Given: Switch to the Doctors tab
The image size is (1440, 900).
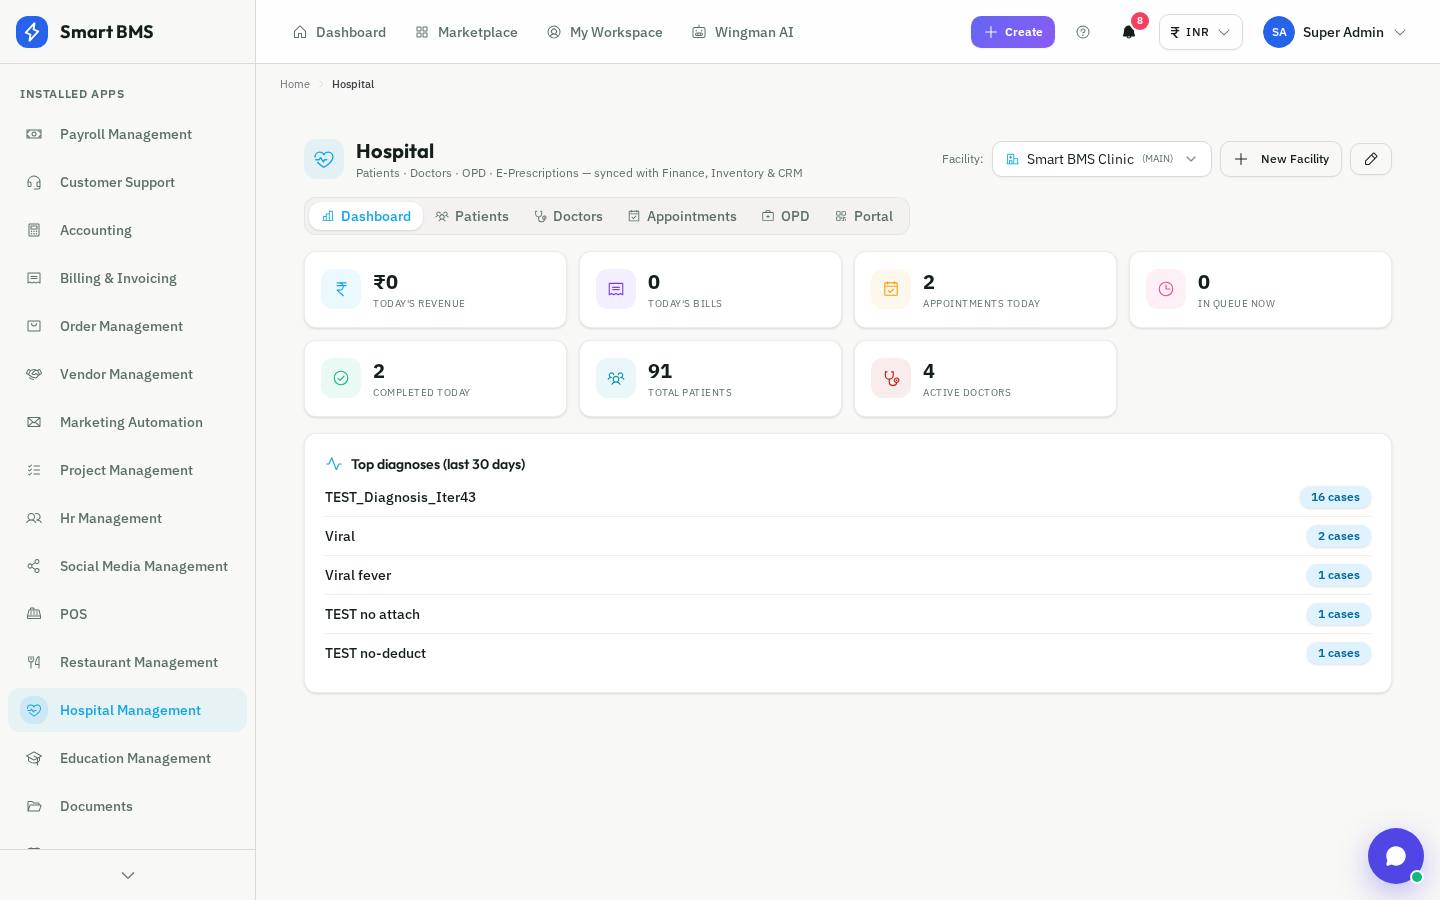Looking at the screenshot, I should (x=568, y=216).
